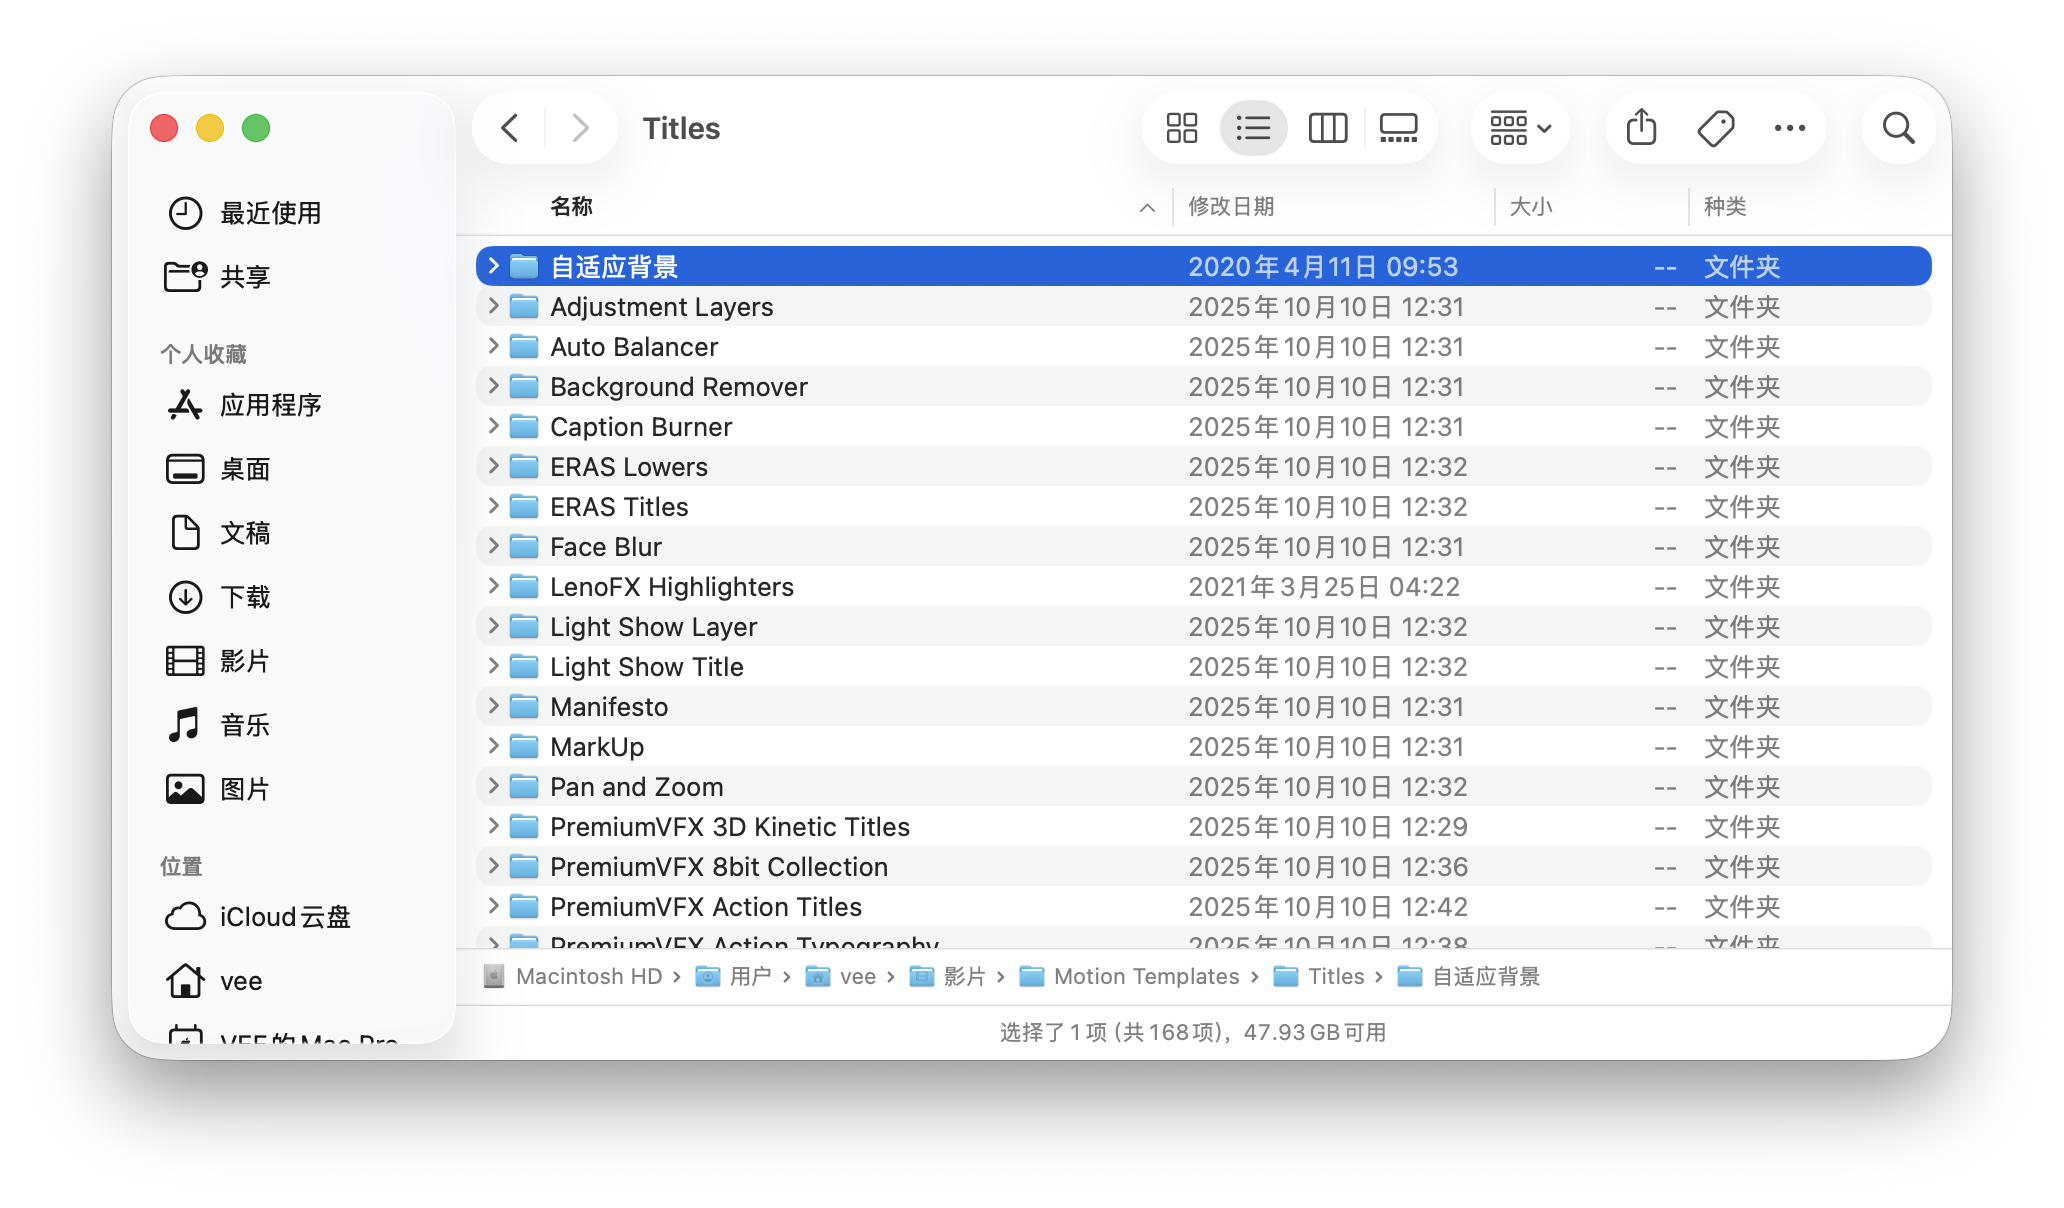Viewport: 2064px width, 1208px height.
Task: Select the Light Show Title folder row
Action: (646, 667)
